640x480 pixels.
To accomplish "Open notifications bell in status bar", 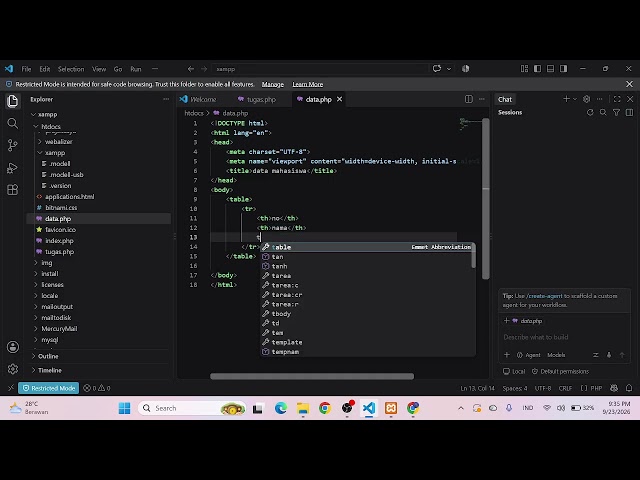I will [629, 388].
